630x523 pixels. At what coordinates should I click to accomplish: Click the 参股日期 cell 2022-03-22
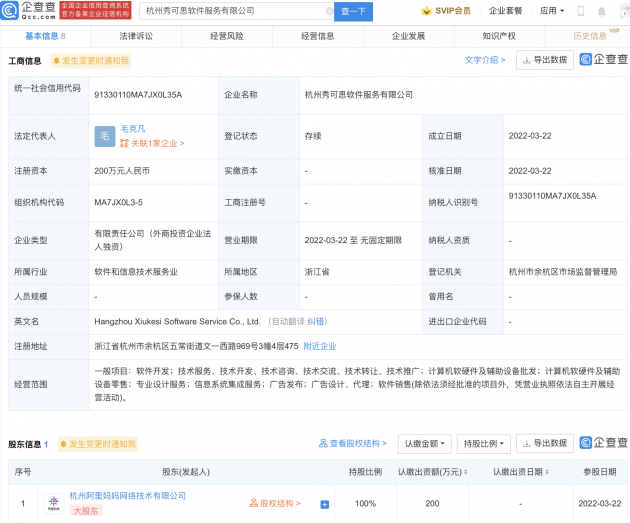click(600, 504)
